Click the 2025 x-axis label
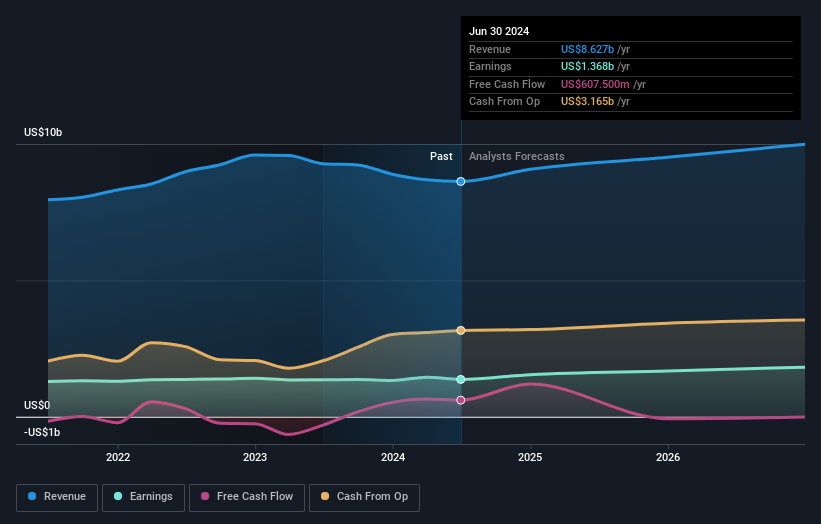Screen dimensions: 821x524 [x=530, y=457]
